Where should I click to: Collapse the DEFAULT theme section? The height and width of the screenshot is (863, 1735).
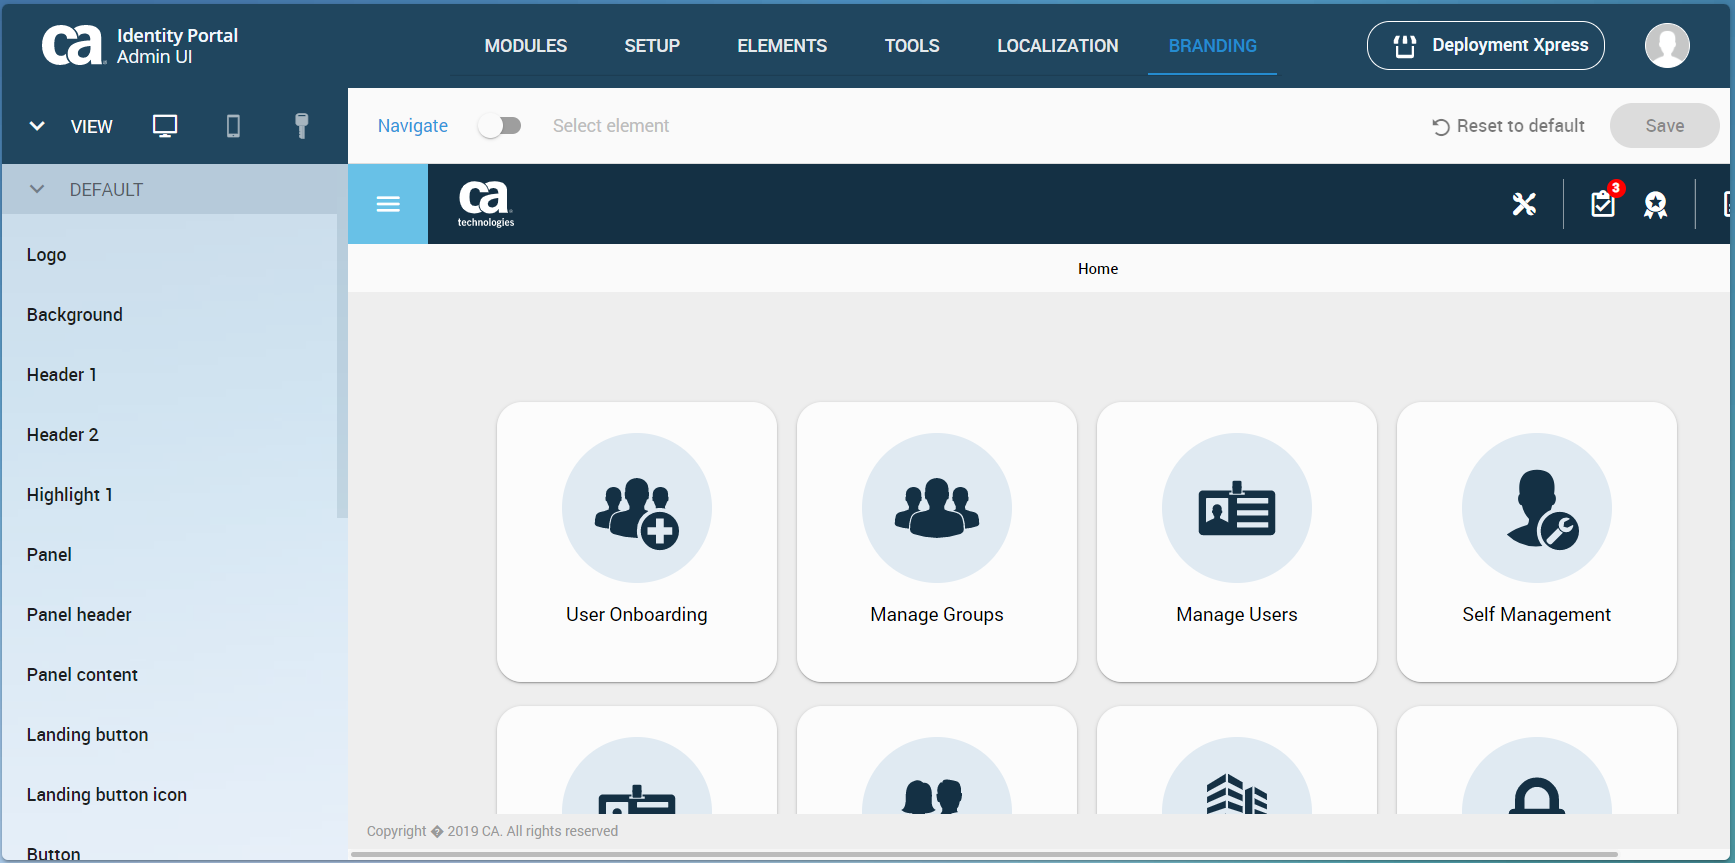click(x=37, y=189)
